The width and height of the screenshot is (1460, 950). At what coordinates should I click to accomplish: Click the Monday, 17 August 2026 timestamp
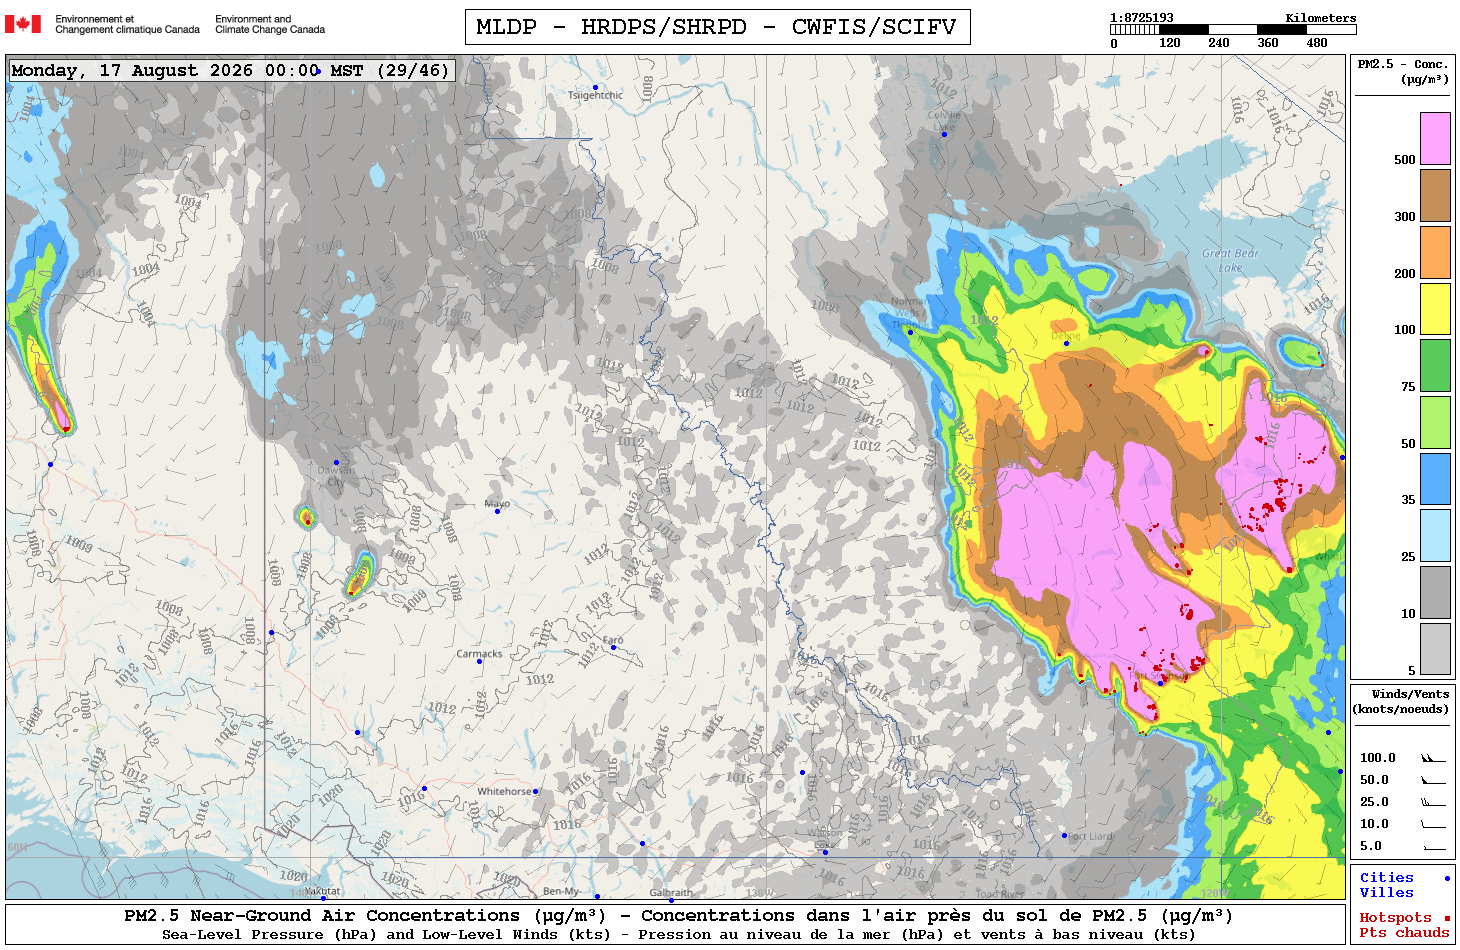(x=230, y=70)
